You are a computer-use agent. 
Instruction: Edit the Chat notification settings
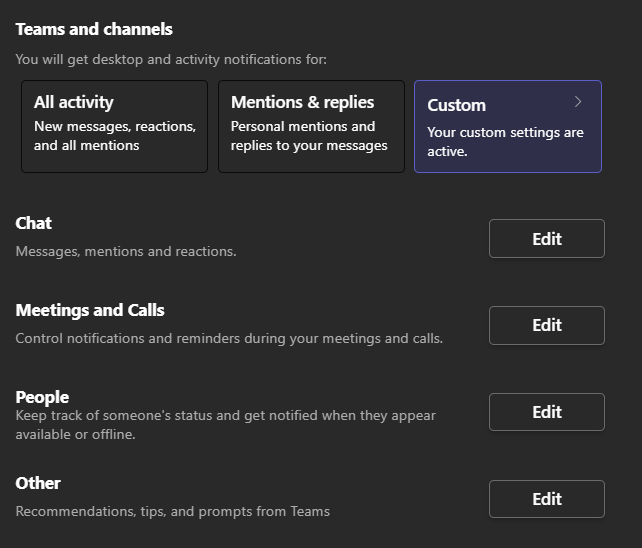point(547,238)
